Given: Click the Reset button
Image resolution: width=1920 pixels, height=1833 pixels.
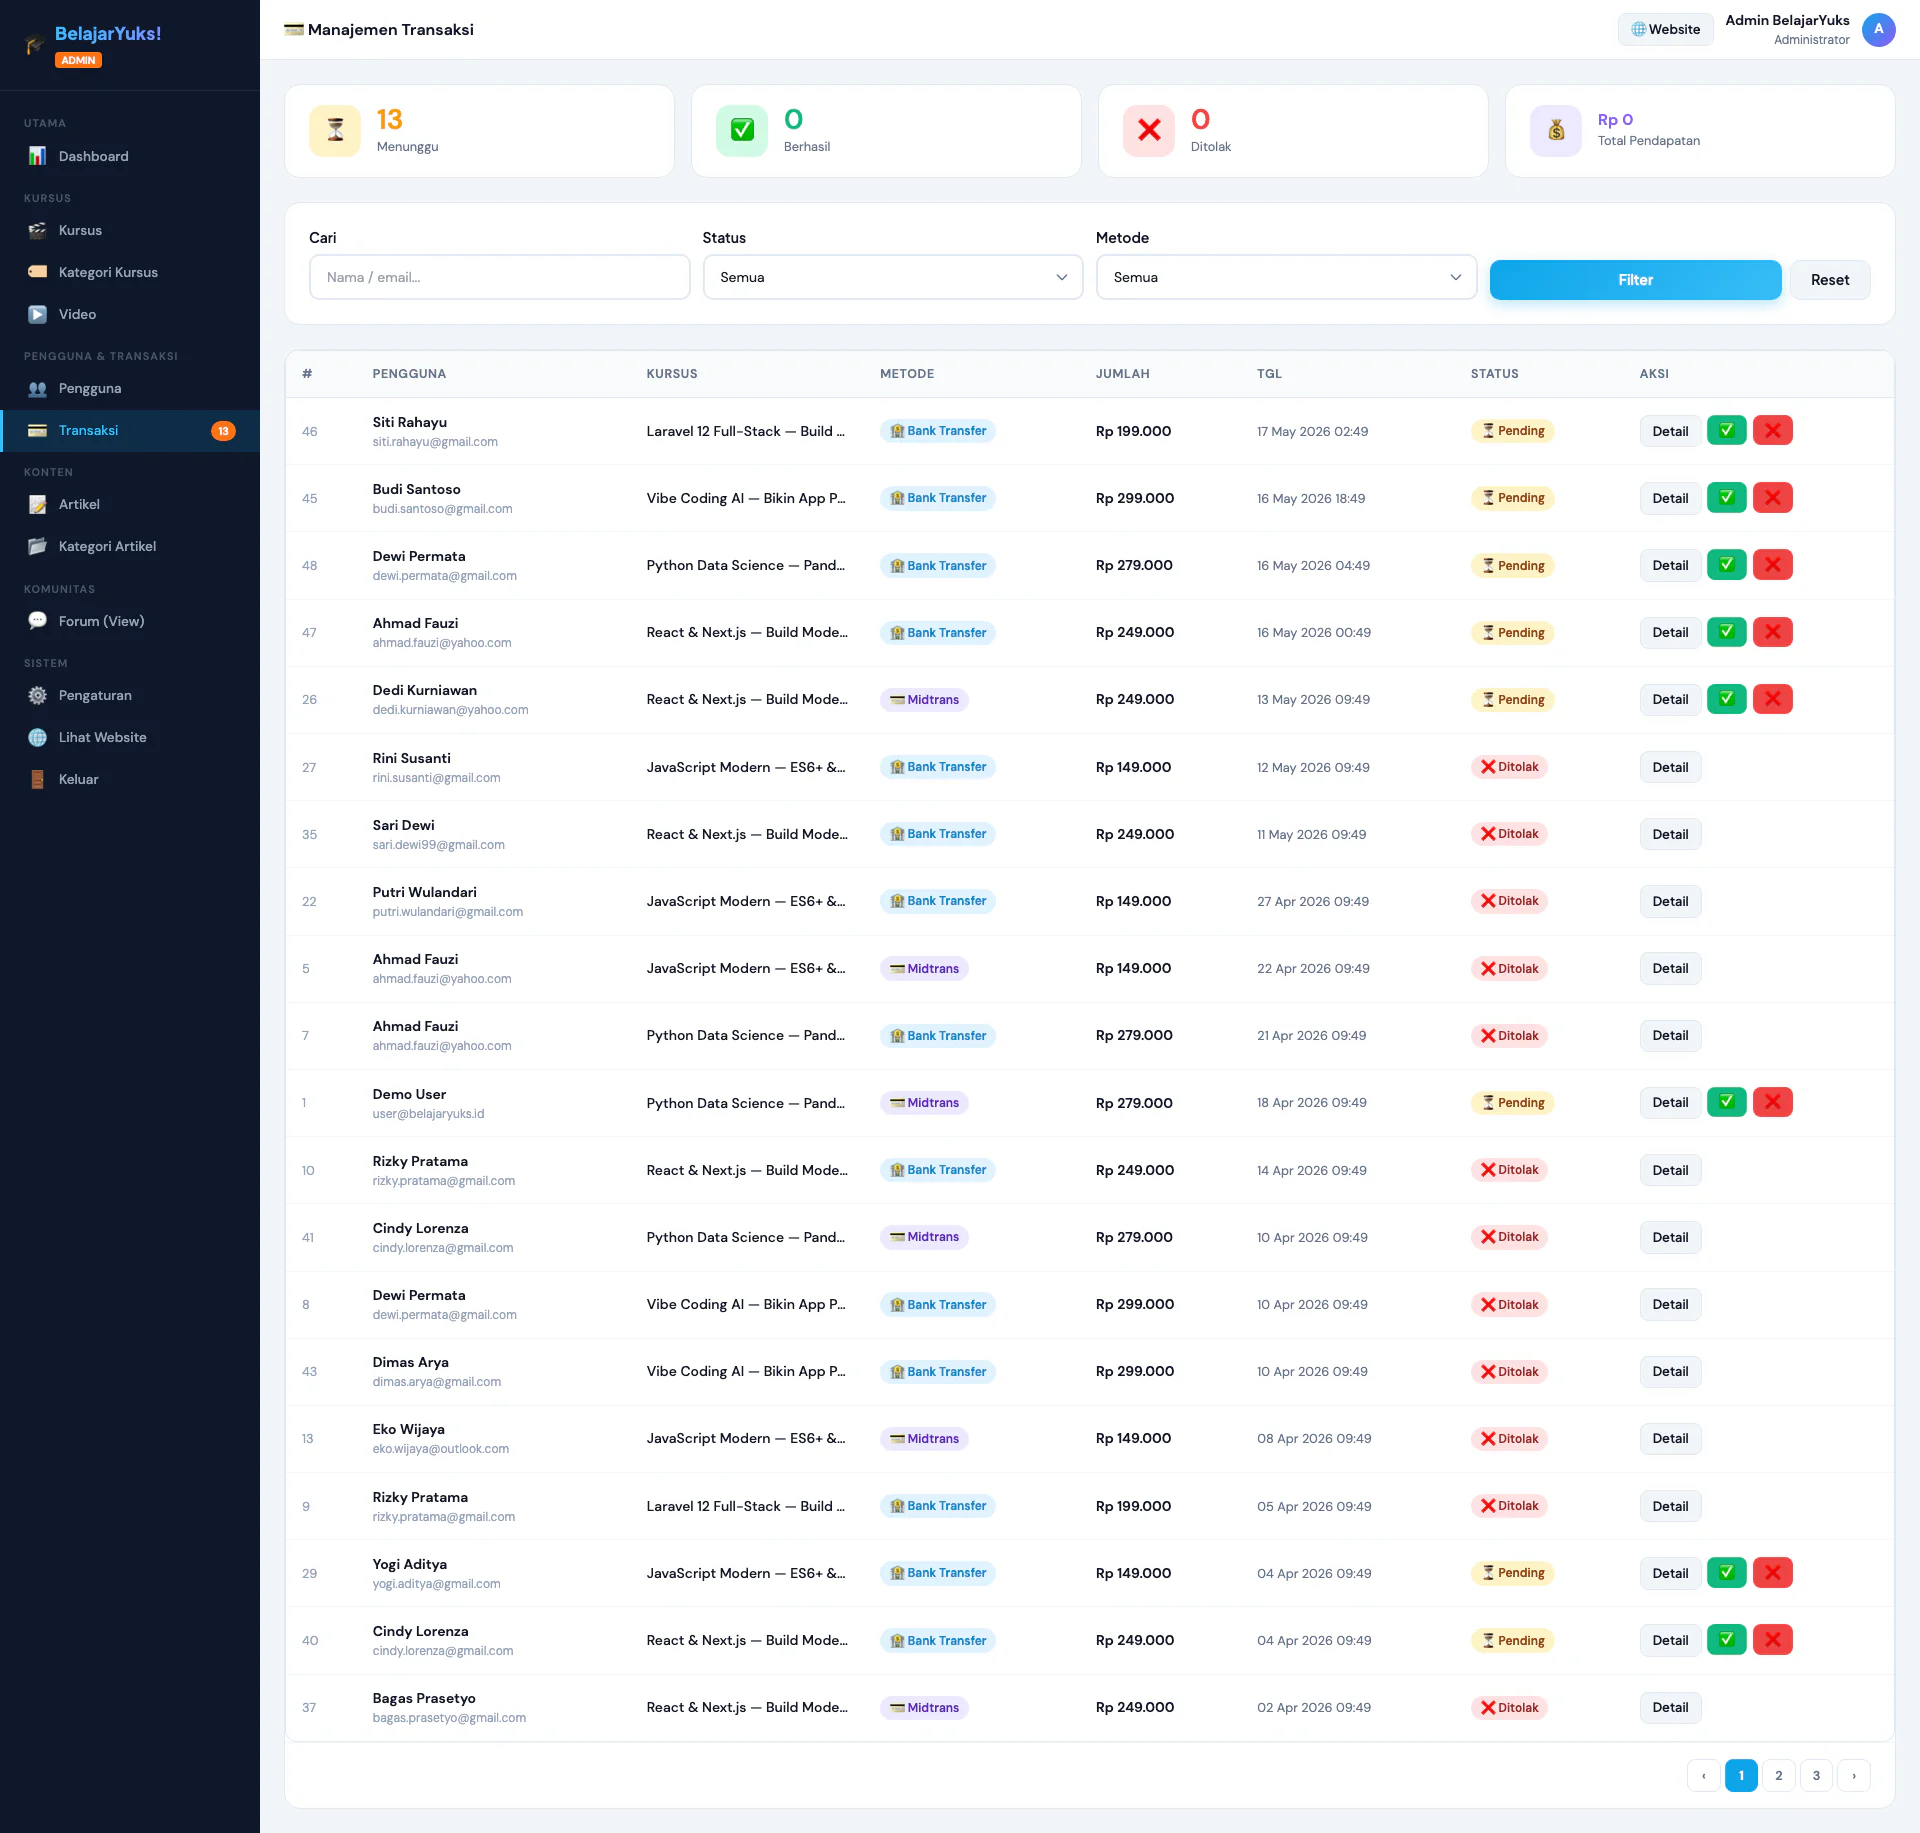Looking at the screenshot, I should pos(1829,280).
